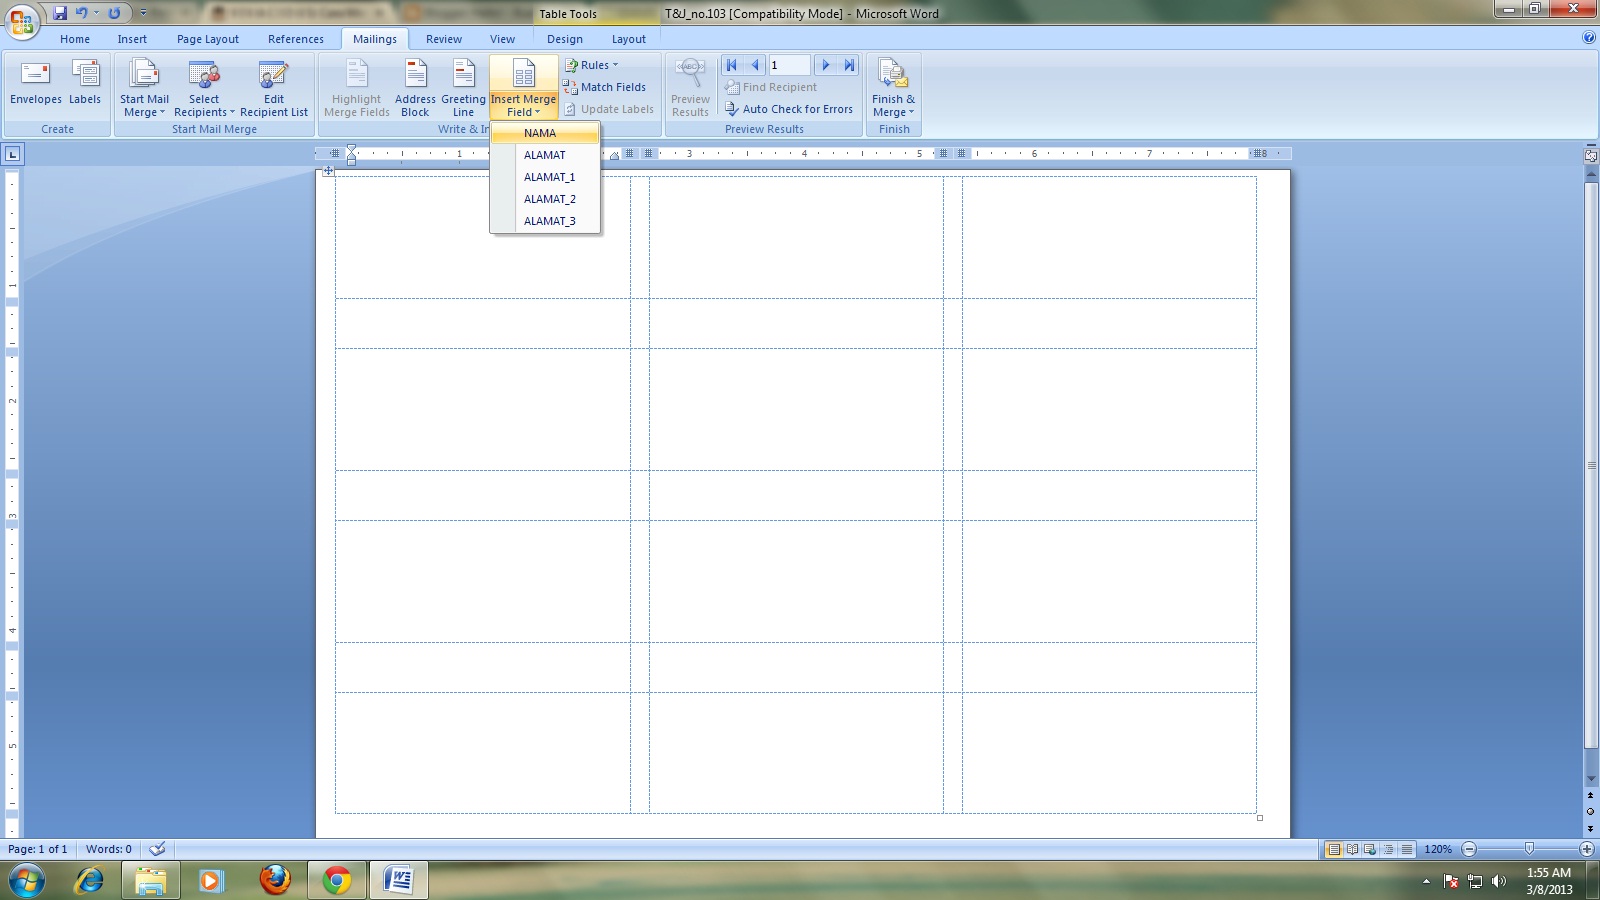Click the volume icon in system tray
Image resolution: width=1600 pixels, height=900 pixels.
(x=1498, y=881)
